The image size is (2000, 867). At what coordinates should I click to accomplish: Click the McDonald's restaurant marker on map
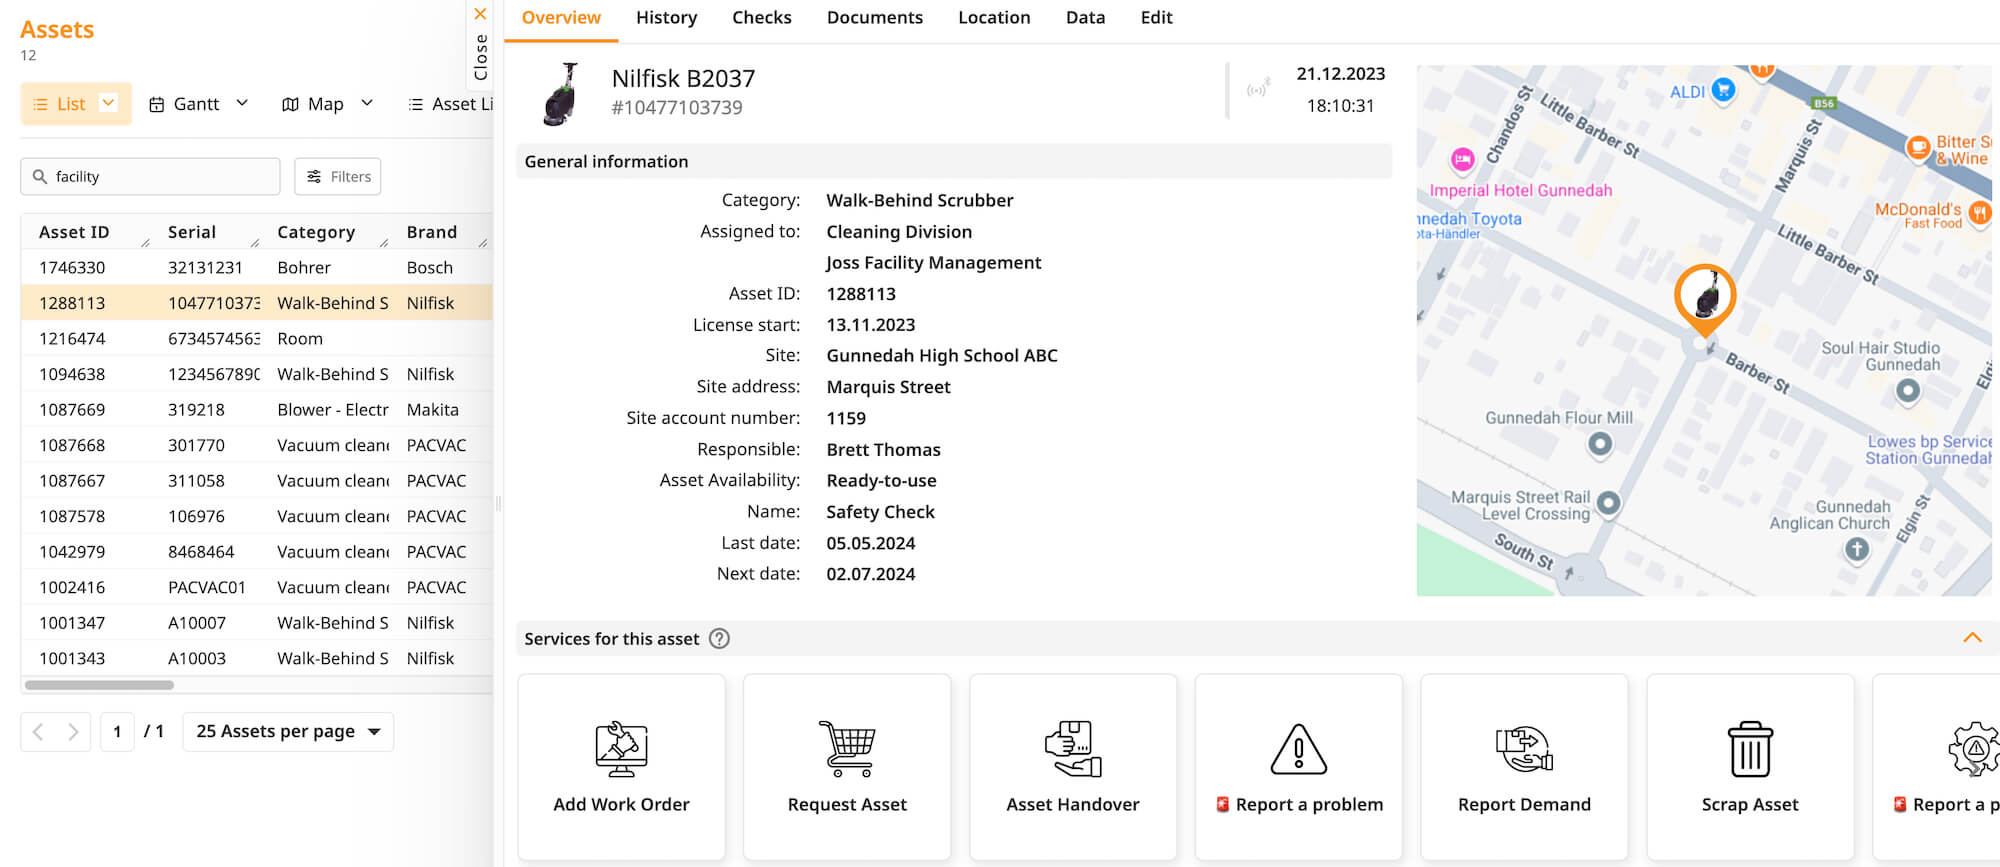pos(1979,212)
